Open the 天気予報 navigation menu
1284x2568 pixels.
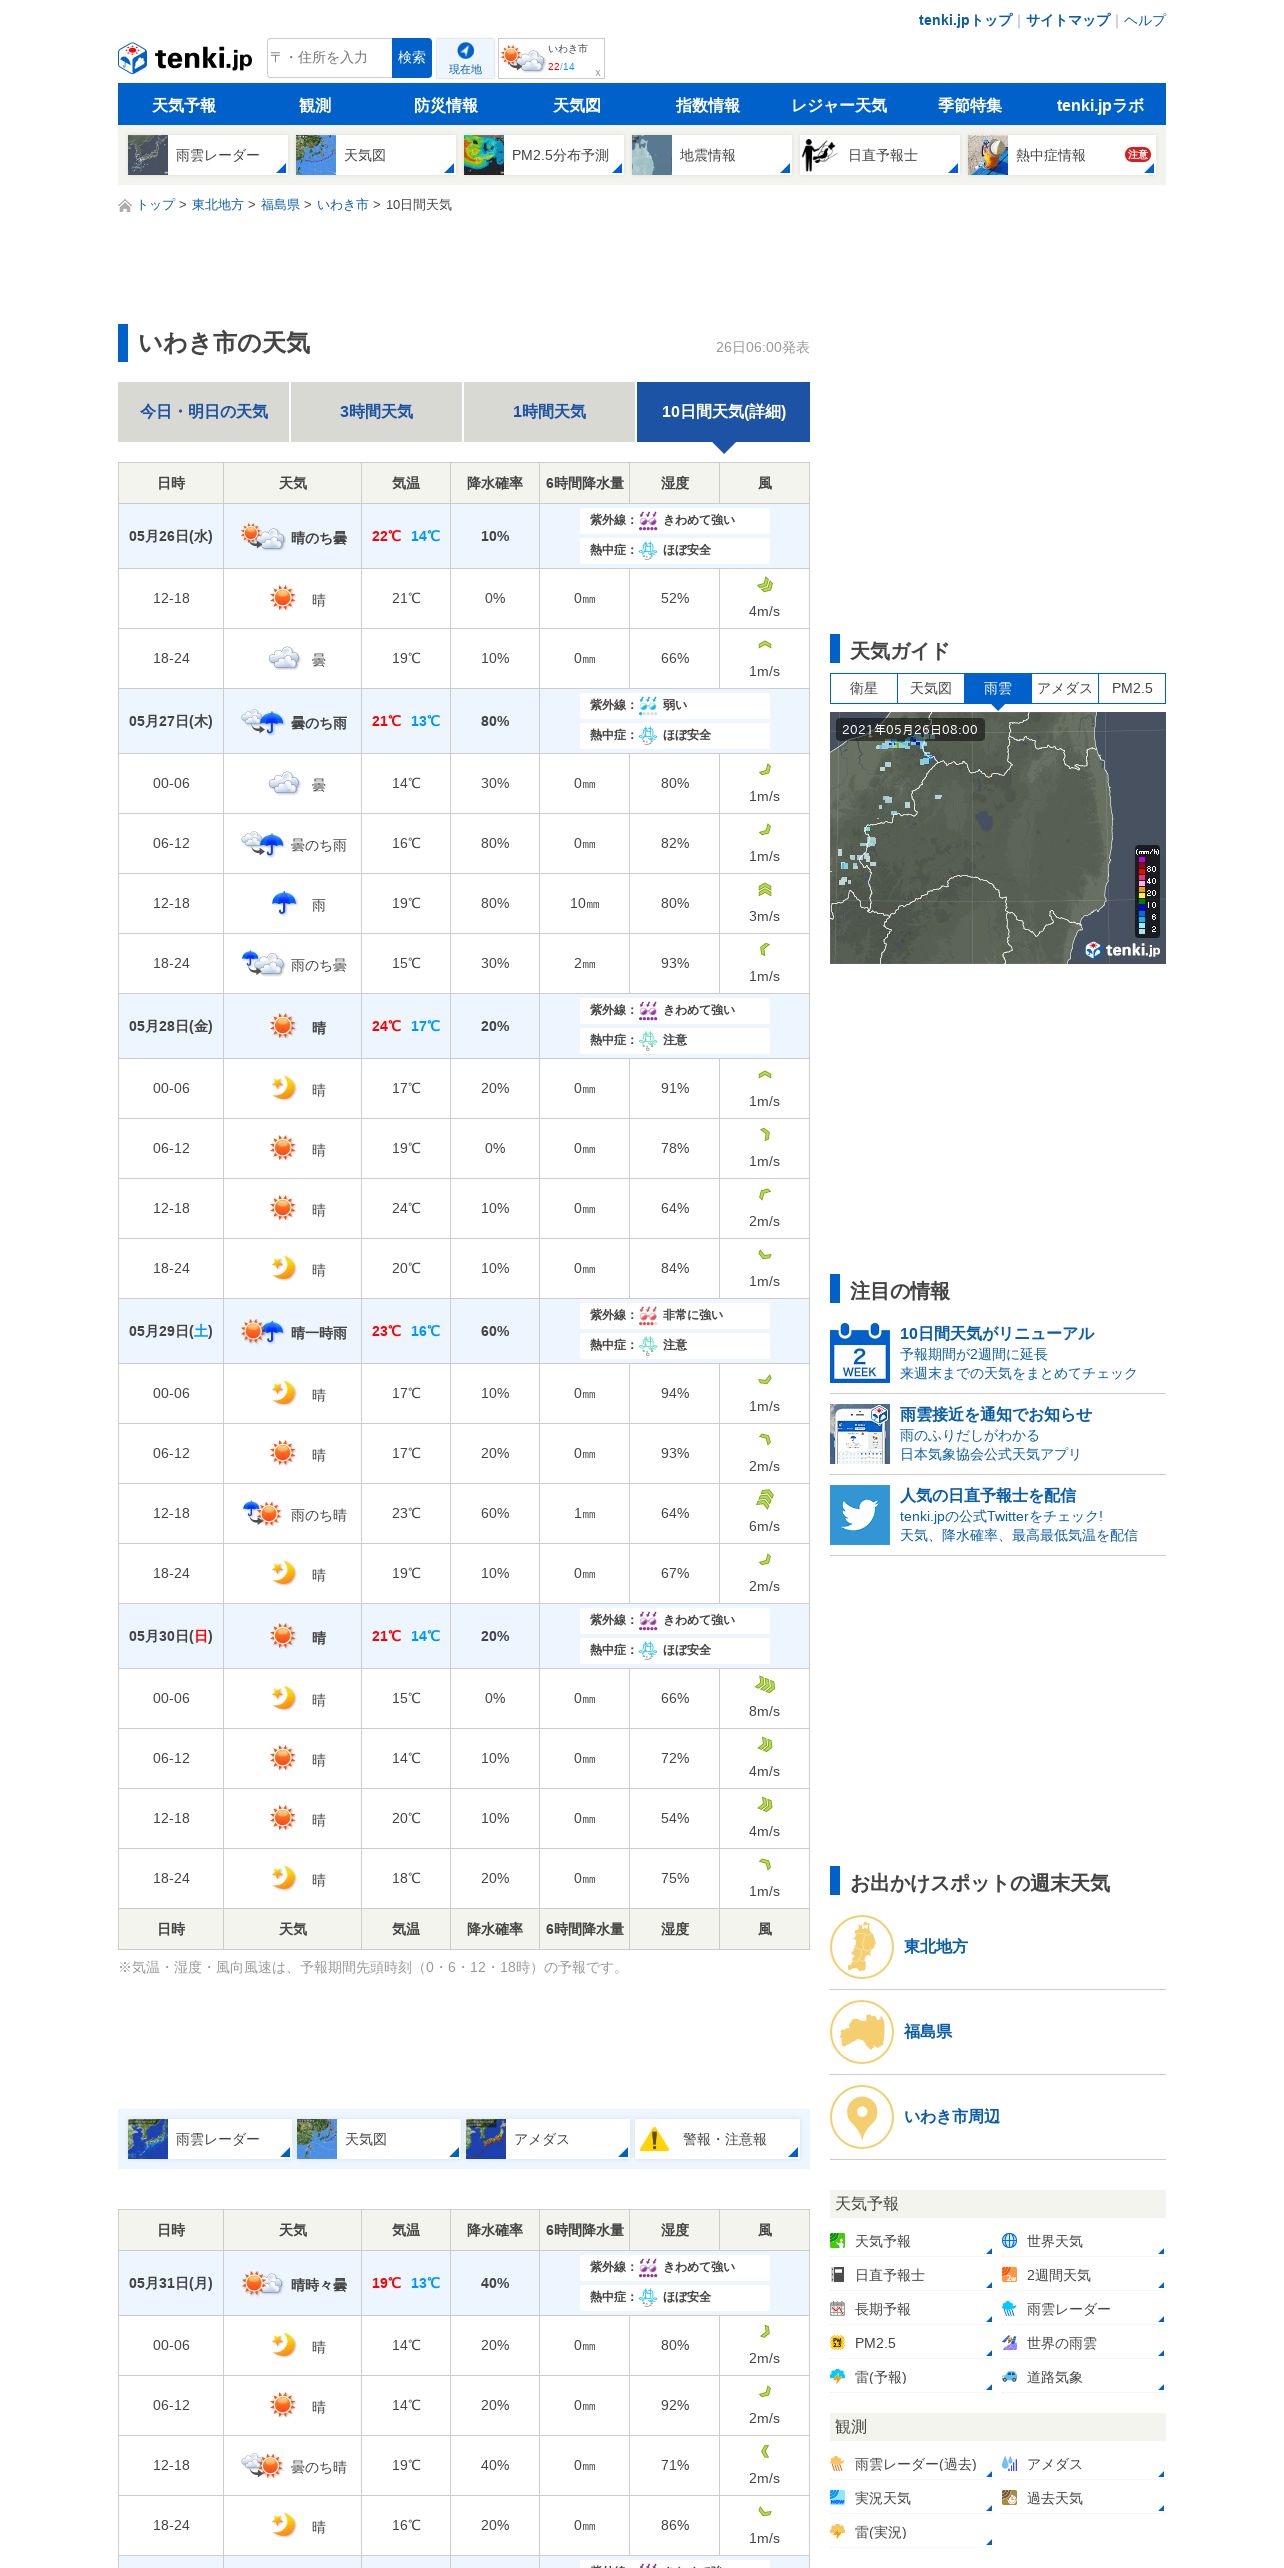click(x=184, y=105)
